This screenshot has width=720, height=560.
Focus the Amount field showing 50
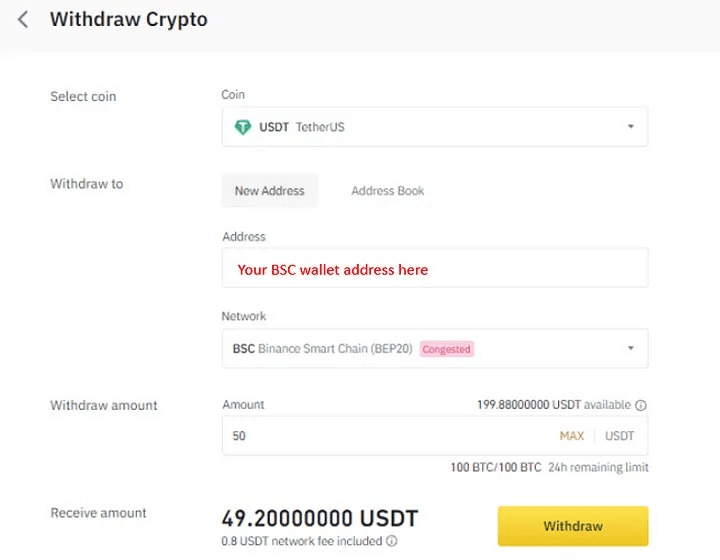coord(380,436)
